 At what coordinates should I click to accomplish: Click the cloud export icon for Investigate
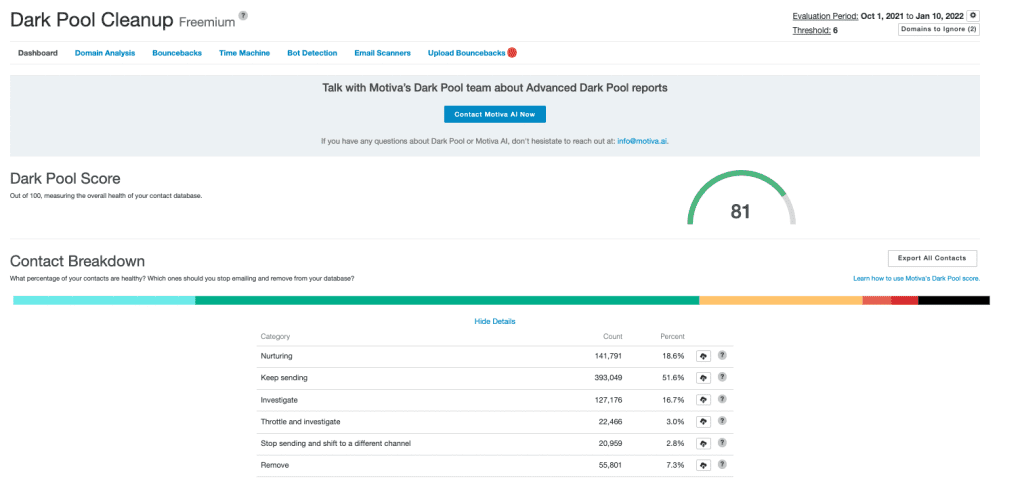703,400
